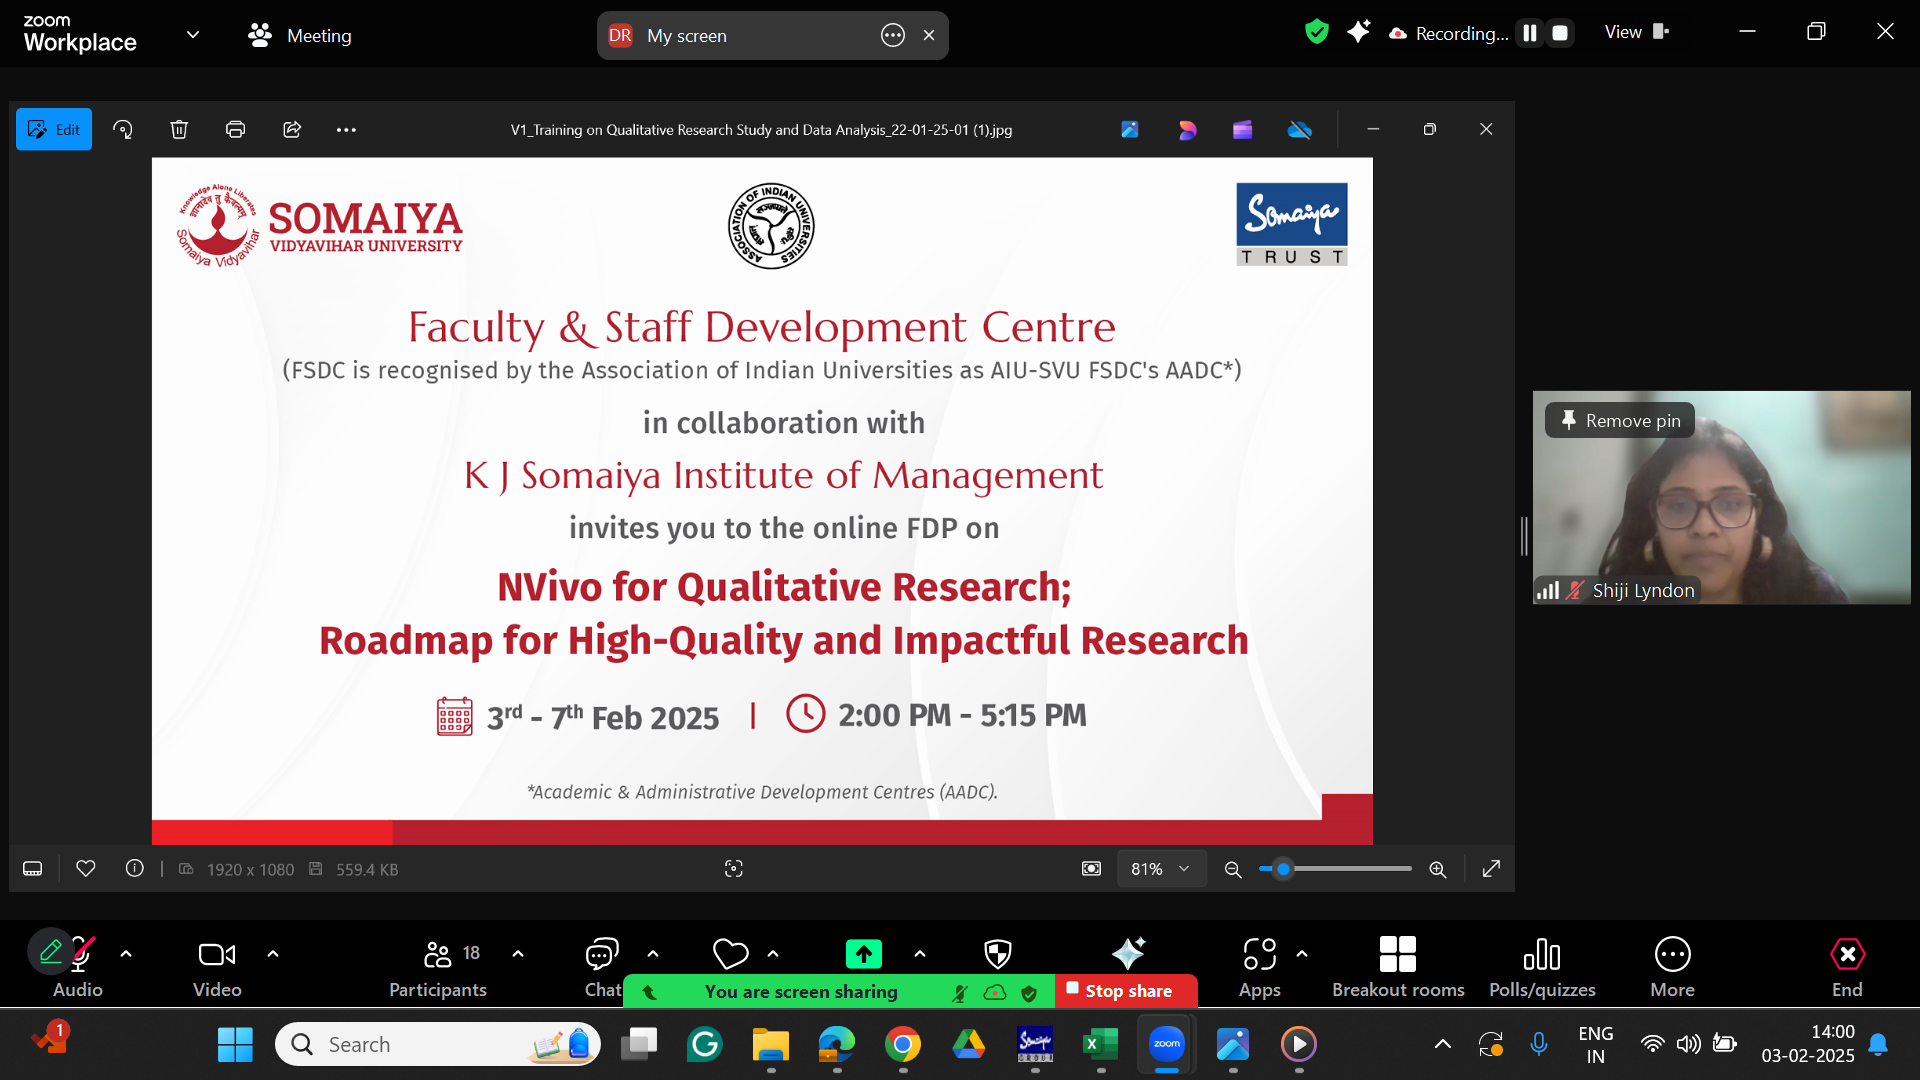
Task: Rotate the image counterclockwise
Action: 122,129
